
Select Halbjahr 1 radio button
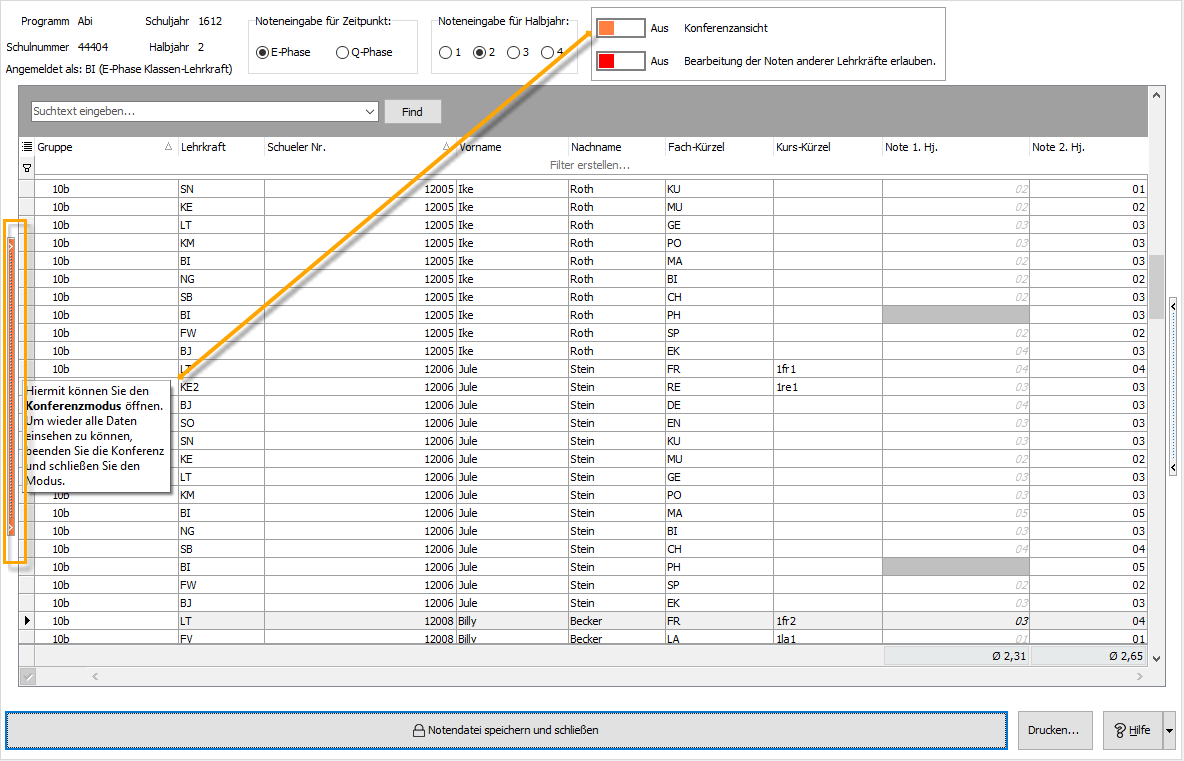445,52
